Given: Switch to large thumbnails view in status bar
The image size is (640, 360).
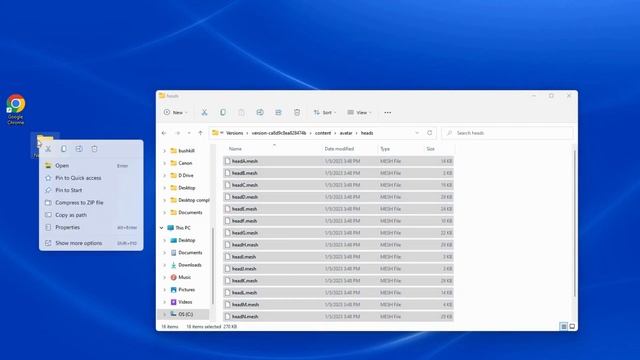Looking at the screenshot, I should click(x=572, y=327).
